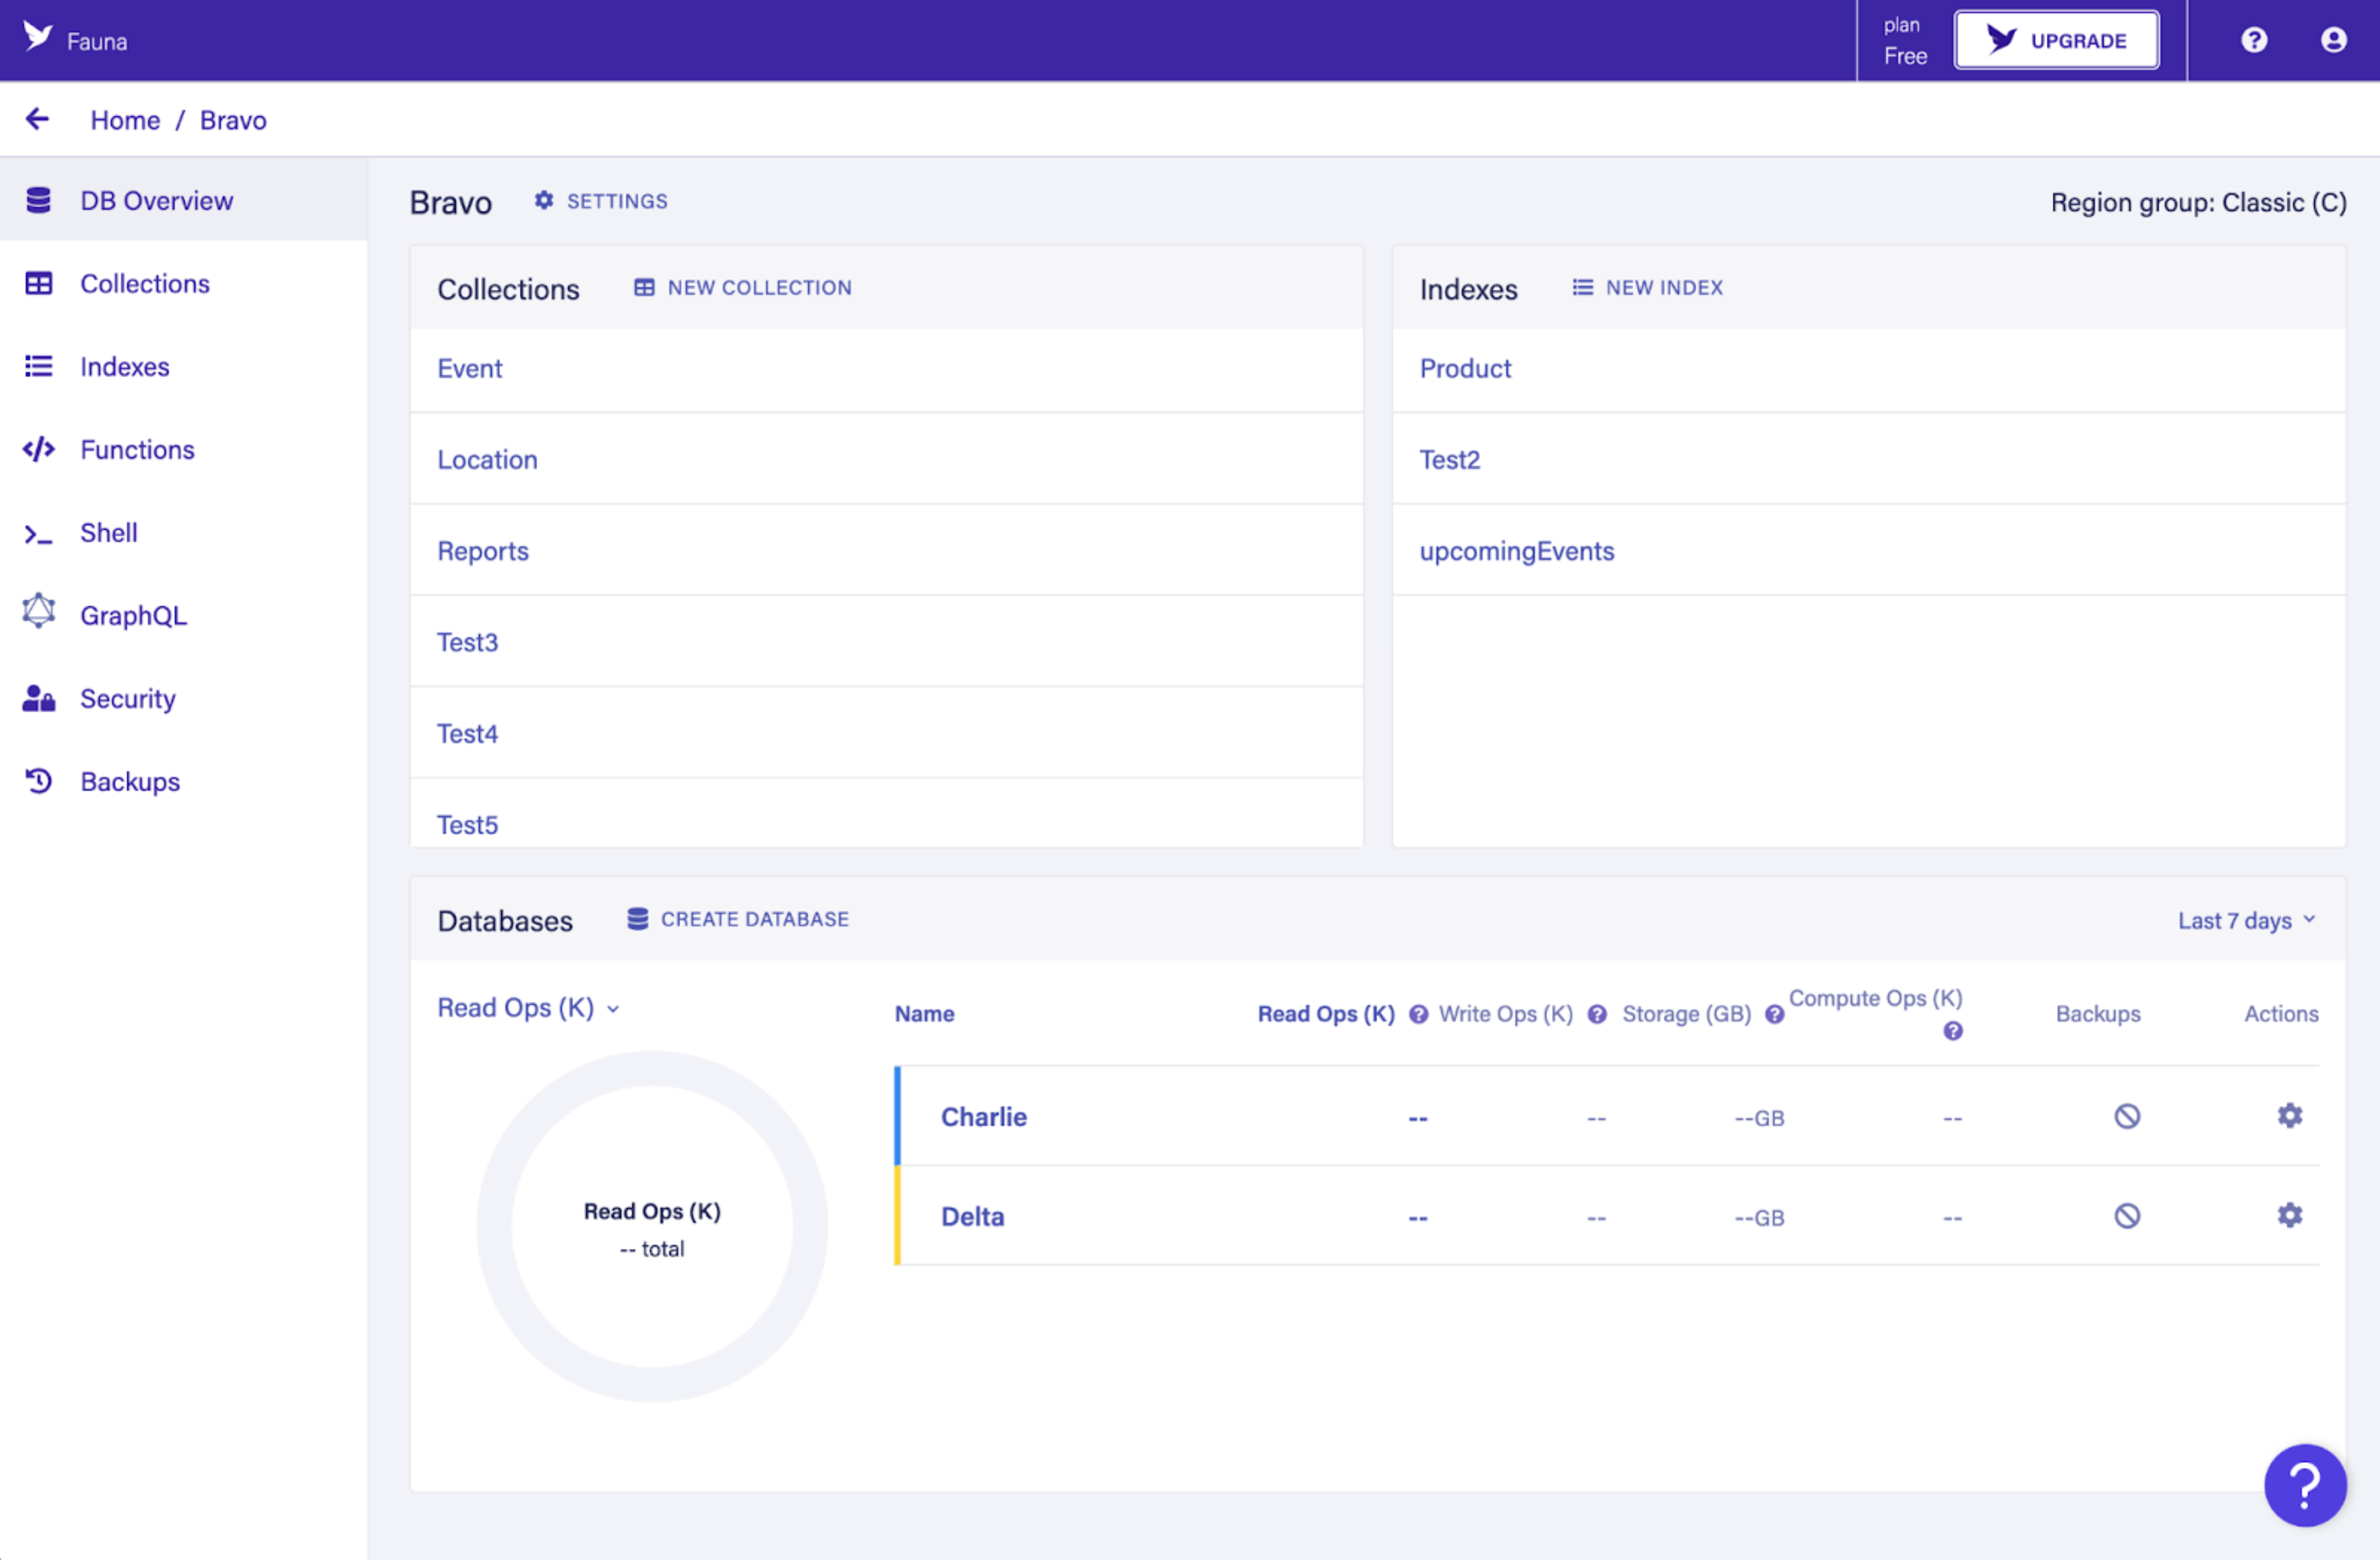Click the Fauna bird logo
The width and height of the screenshot is (2380, 1560).
pos(38,38)
